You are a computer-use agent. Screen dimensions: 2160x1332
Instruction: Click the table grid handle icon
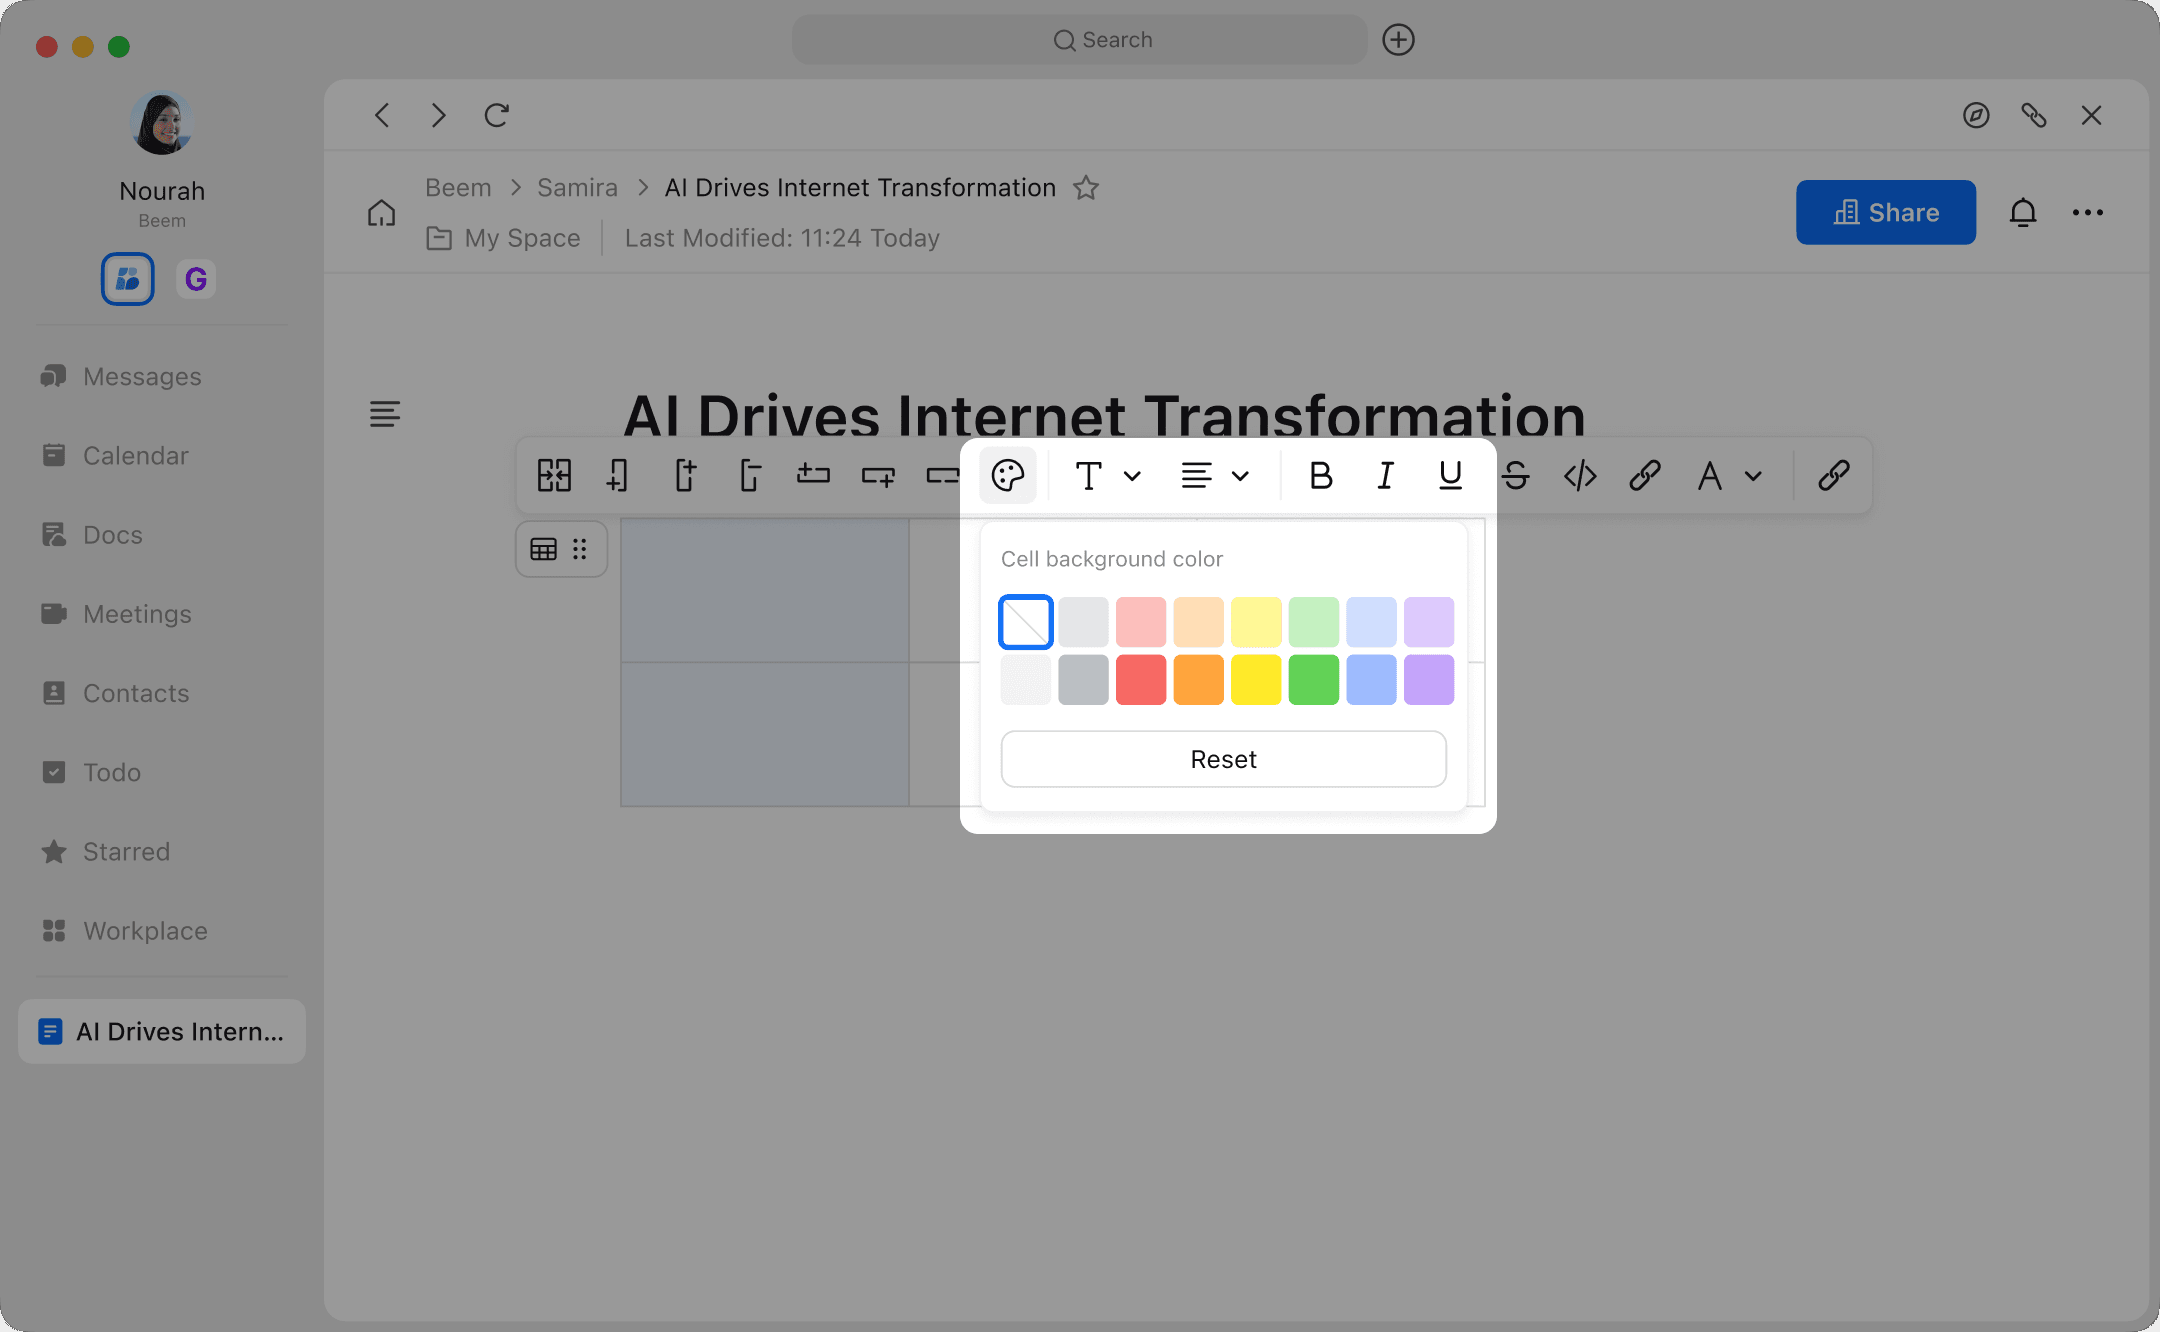(x=544, y=549)
